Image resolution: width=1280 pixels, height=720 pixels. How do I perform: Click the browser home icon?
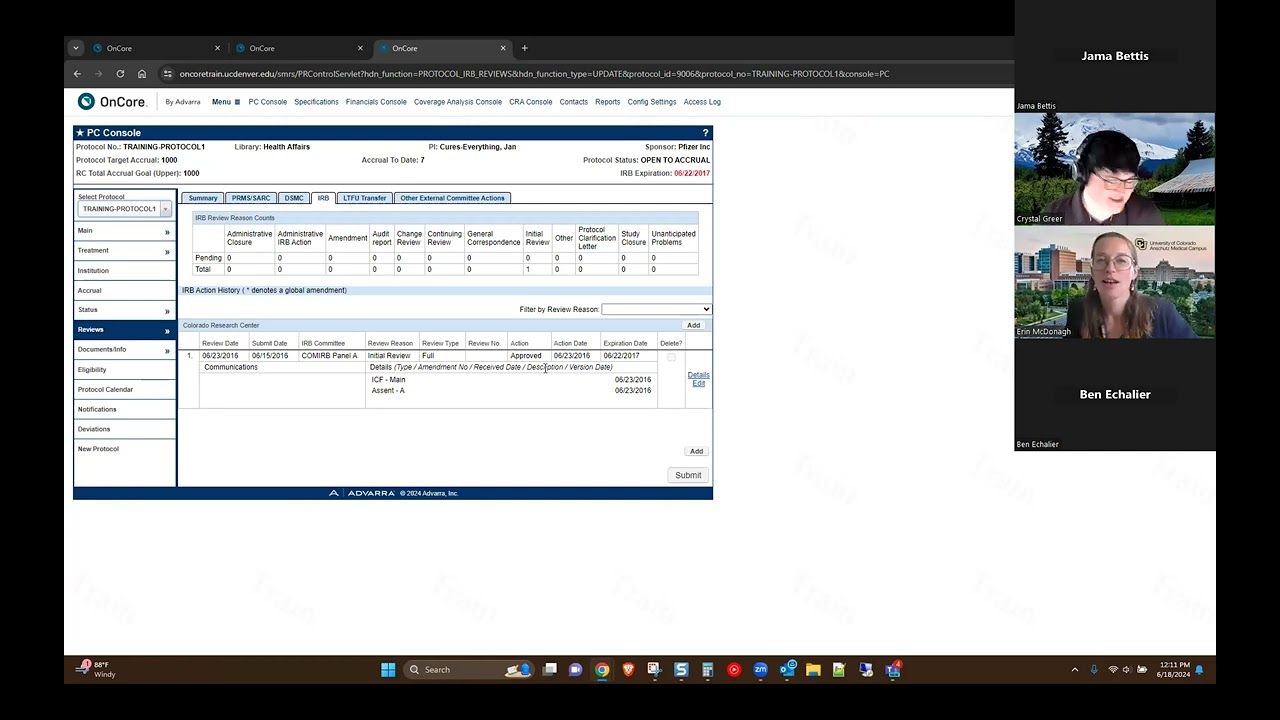(x=142, y=74)
